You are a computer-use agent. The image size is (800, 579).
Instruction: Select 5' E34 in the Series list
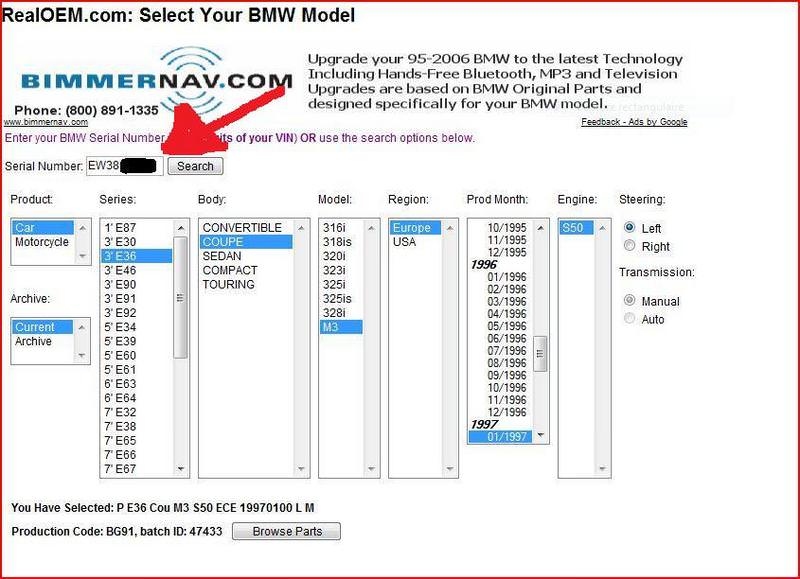click(x=137, y=327)
